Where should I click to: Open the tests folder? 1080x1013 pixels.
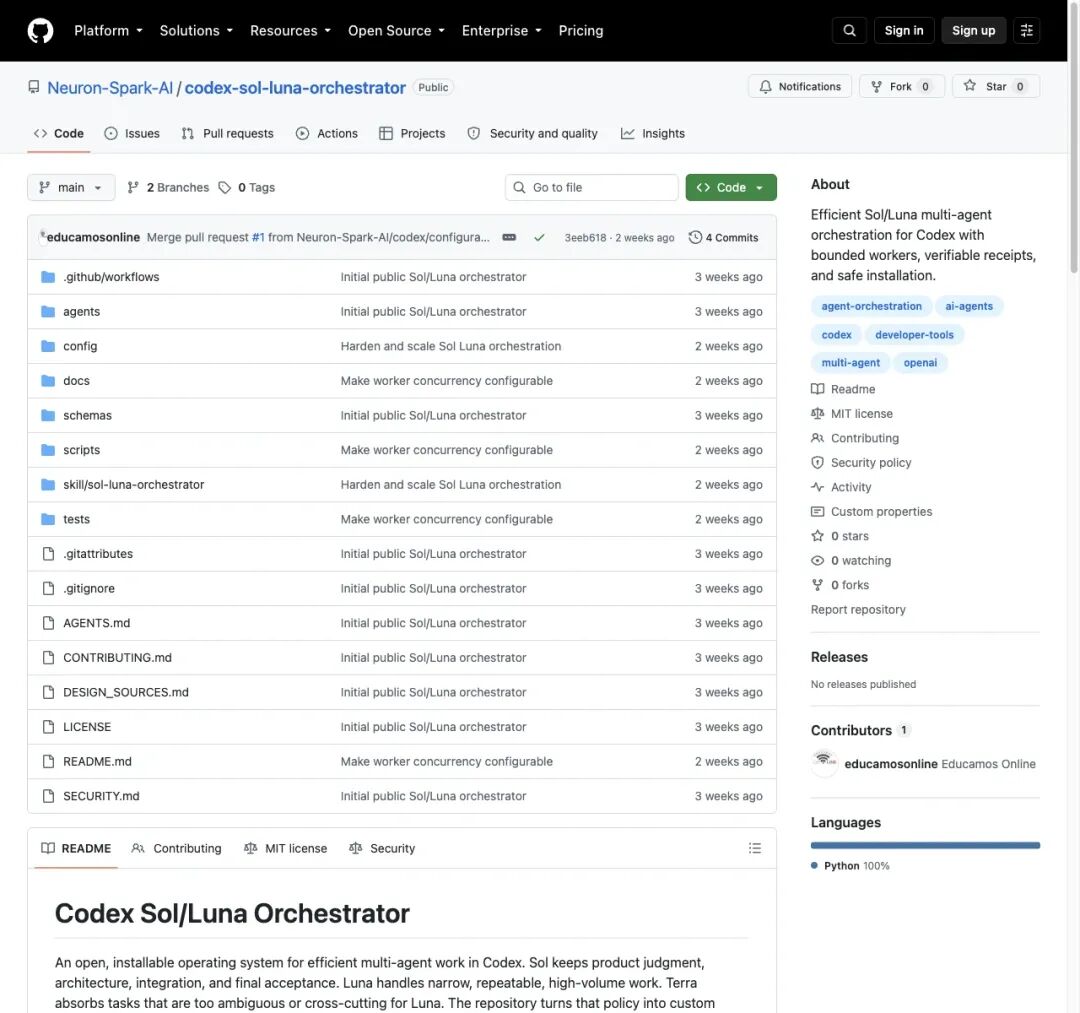click(x=76, y=519)
